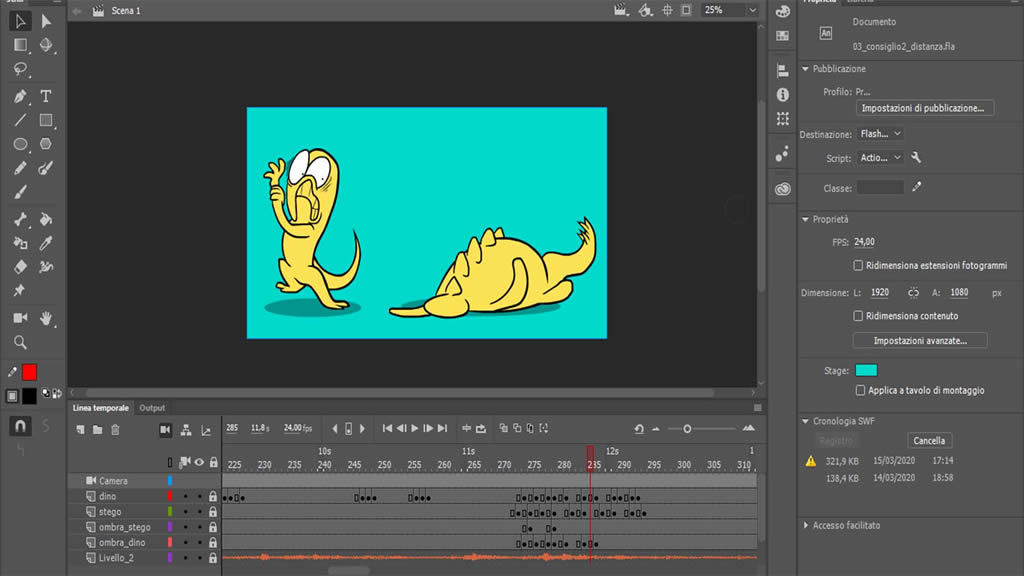Click the Cancella button

tap(929, 440)
